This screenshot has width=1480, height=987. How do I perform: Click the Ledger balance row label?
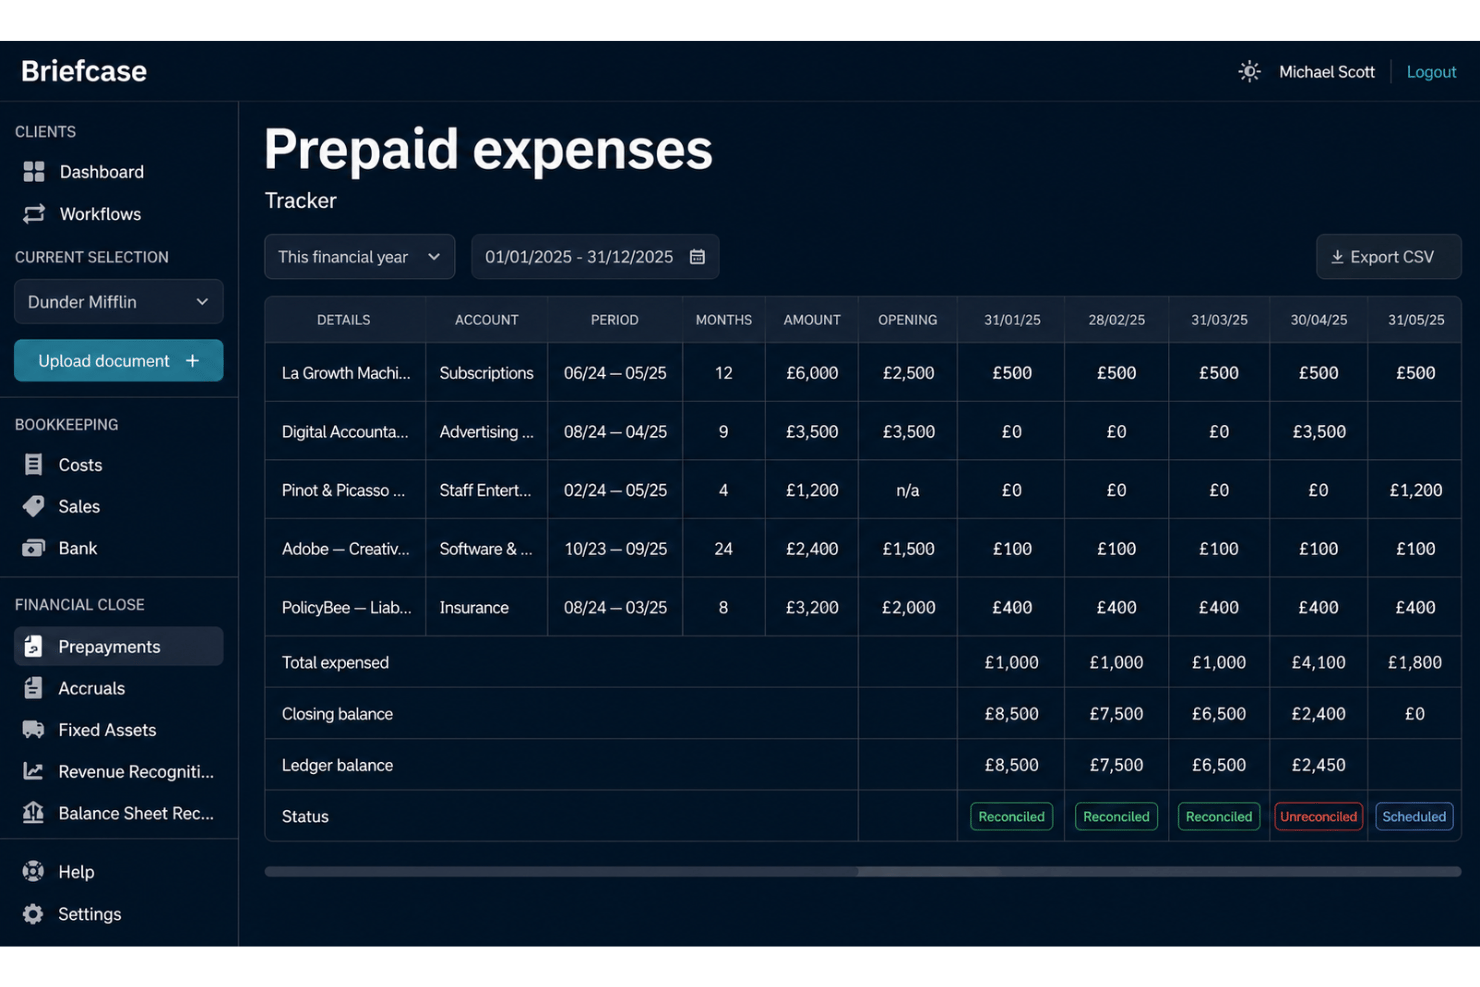pos(337,765)
